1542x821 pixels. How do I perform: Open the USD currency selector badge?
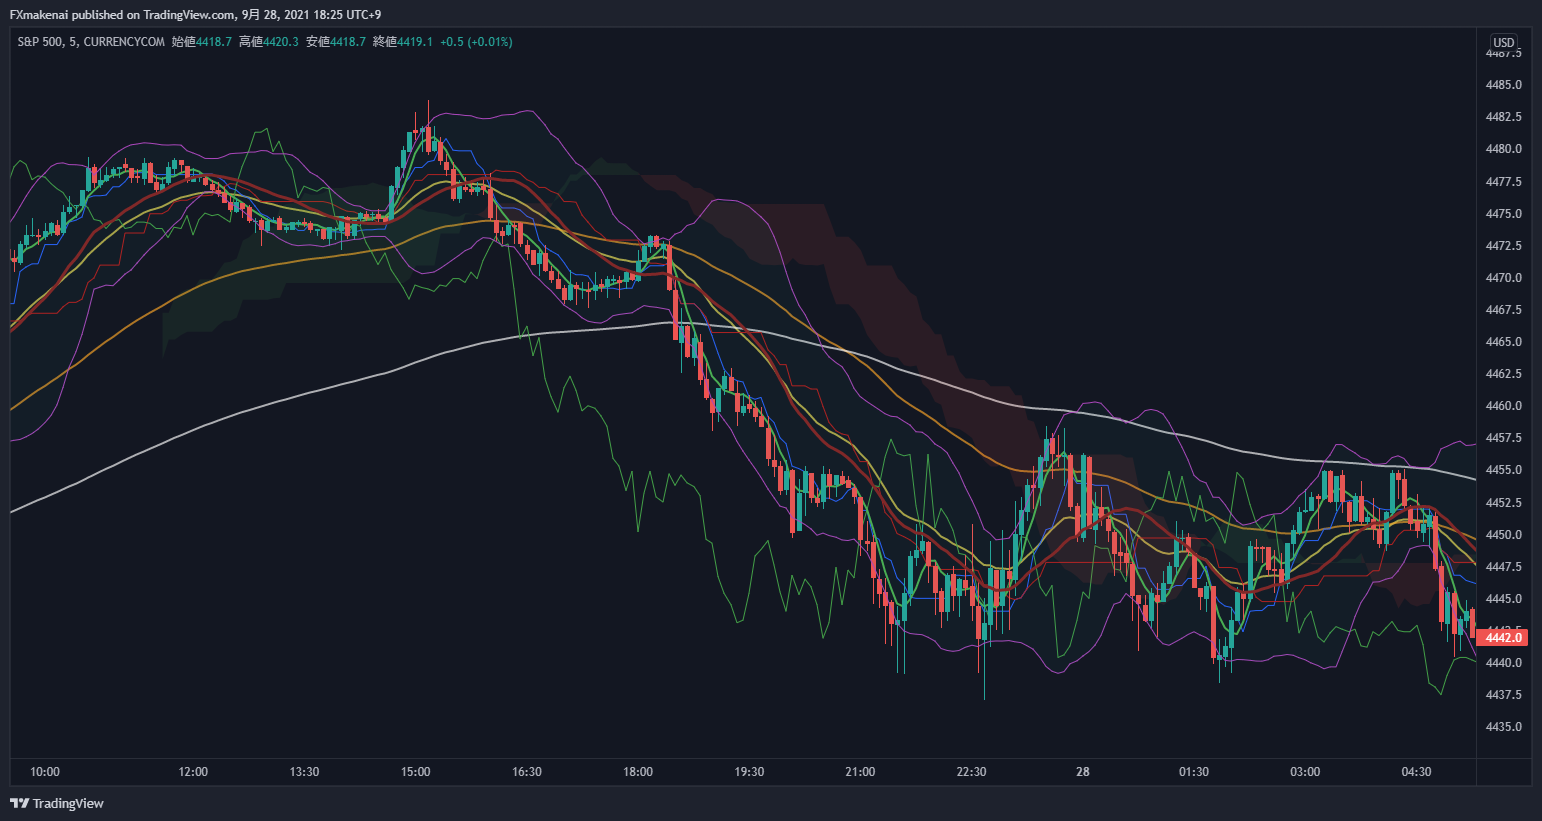click(x=1504, y=42)
